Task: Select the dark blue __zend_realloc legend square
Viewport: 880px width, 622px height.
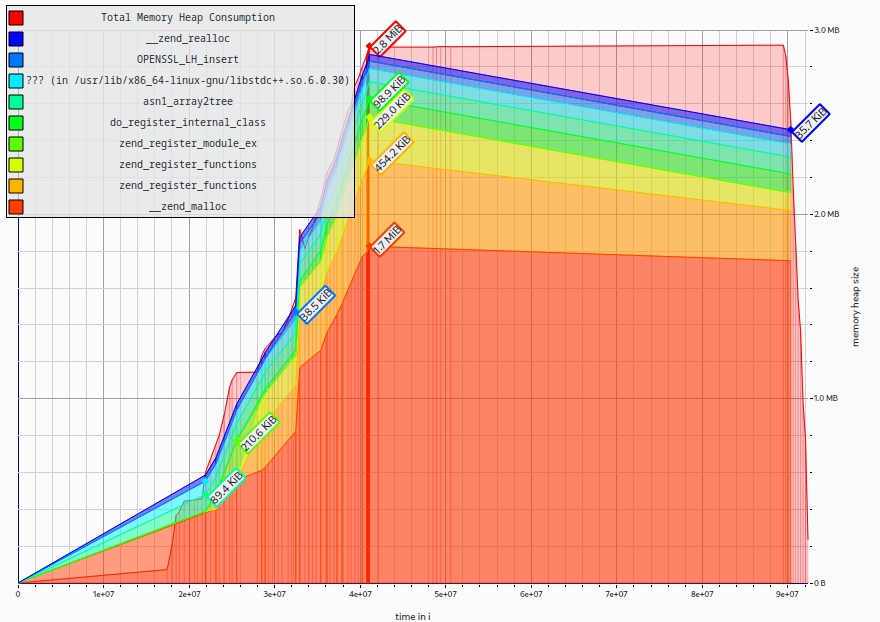Action: point(17,38)
